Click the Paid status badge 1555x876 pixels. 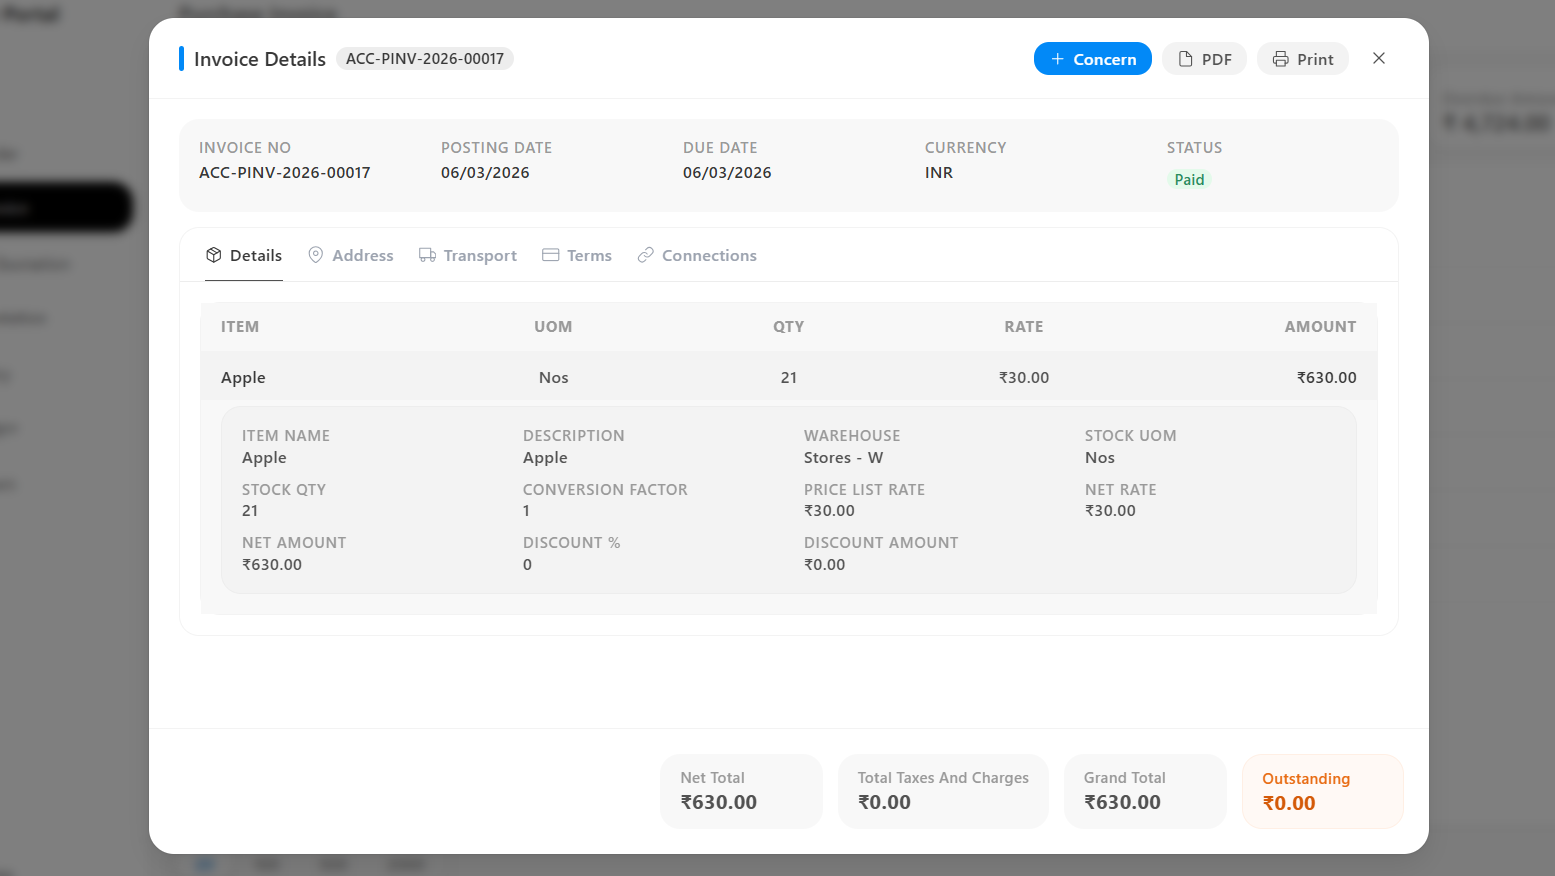pos(1189,179)
